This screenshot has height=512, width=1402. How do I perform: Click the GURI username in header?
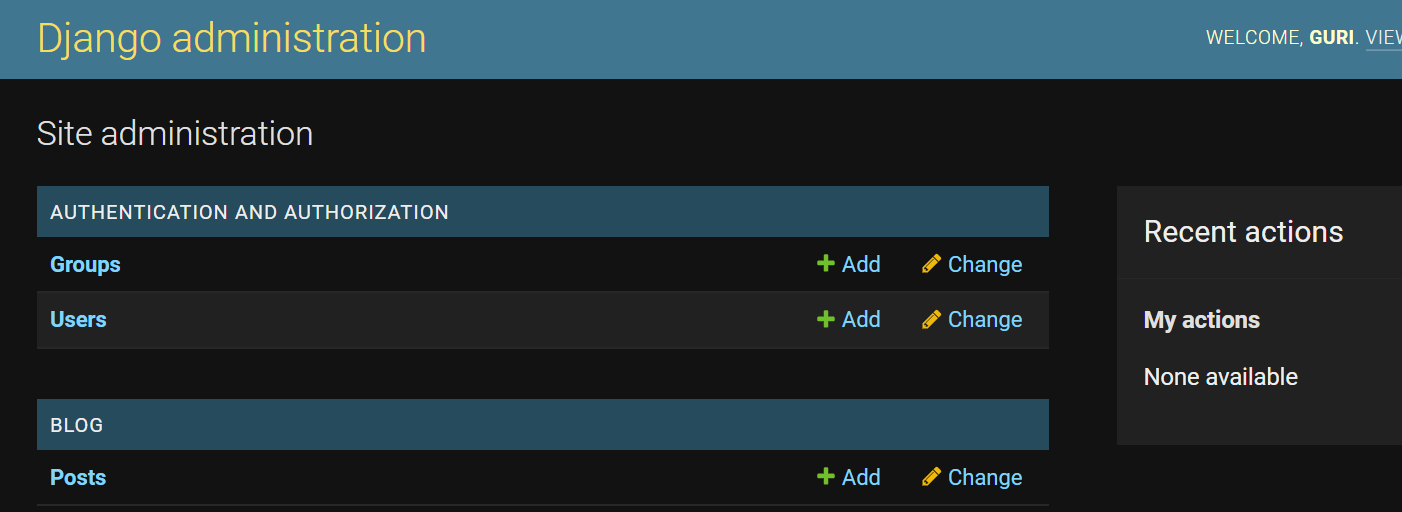coord(1331,38)
